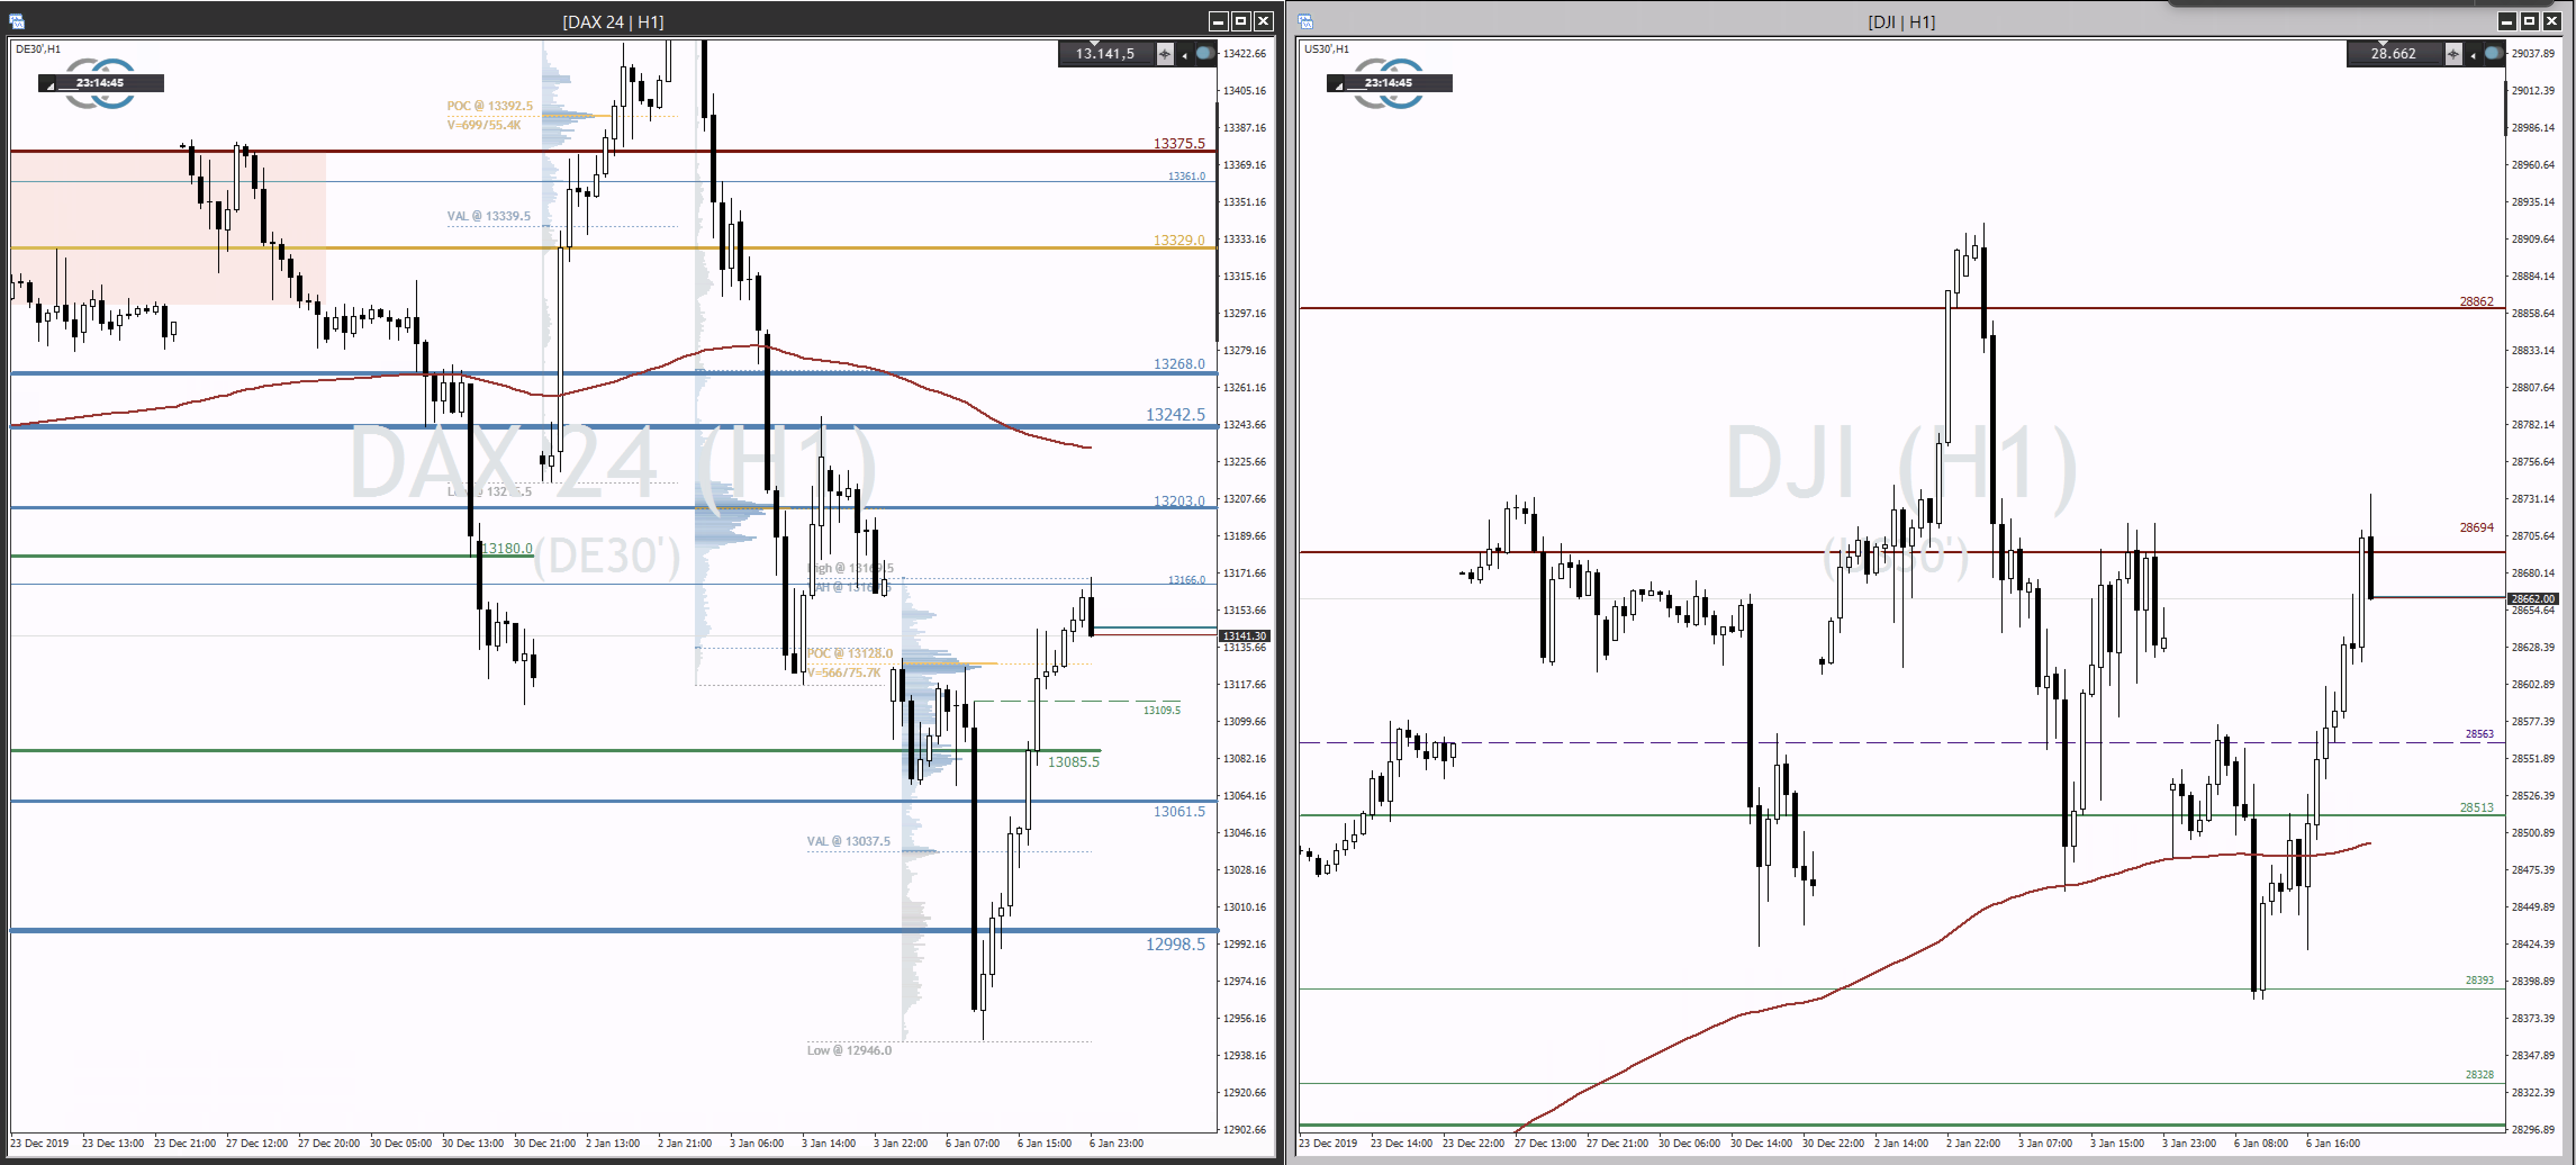The height and width of the screenshot is (1165, 2576).
Task: Click '6 Jan 16:00' on DJI time axis
Action: tap(2332, 1143)
